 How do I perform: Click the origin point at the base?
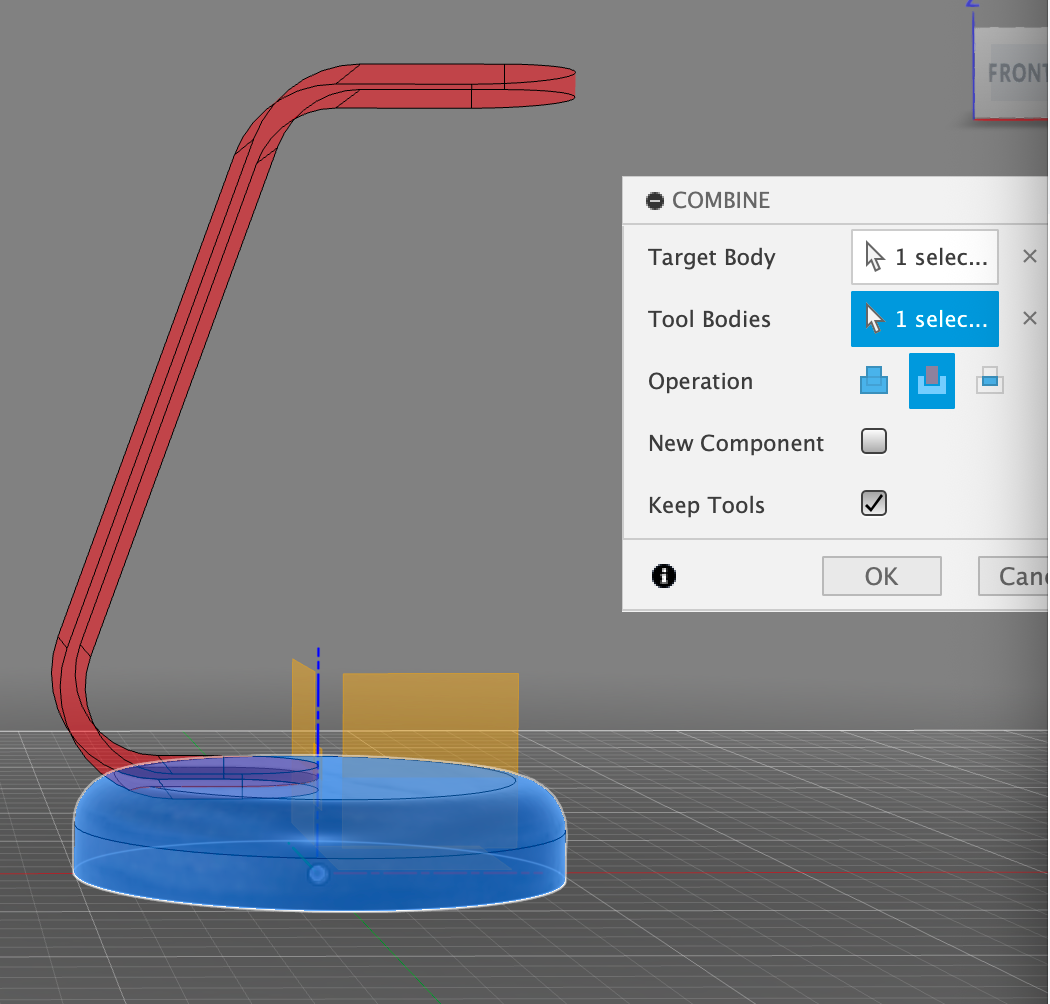(x=318, y=875)
